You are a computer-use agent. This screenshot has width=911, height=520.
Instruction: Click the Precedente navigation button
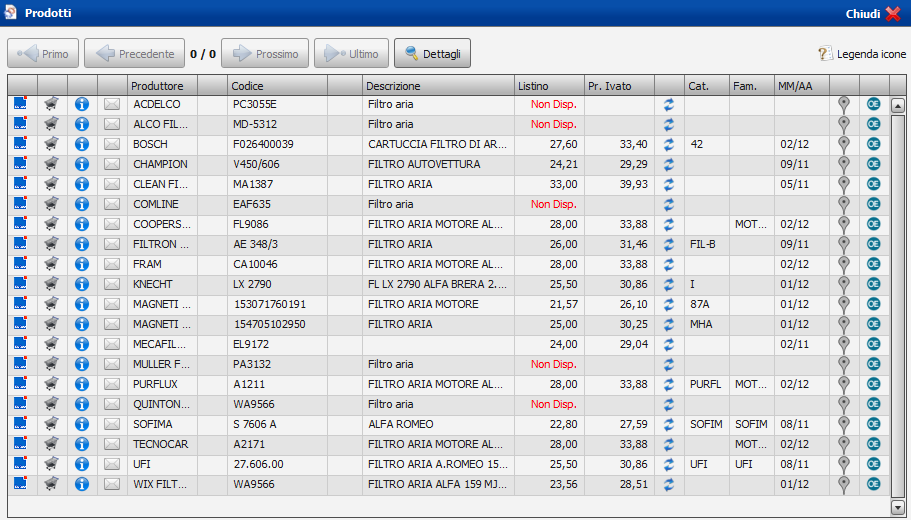(x=134, y=53)
